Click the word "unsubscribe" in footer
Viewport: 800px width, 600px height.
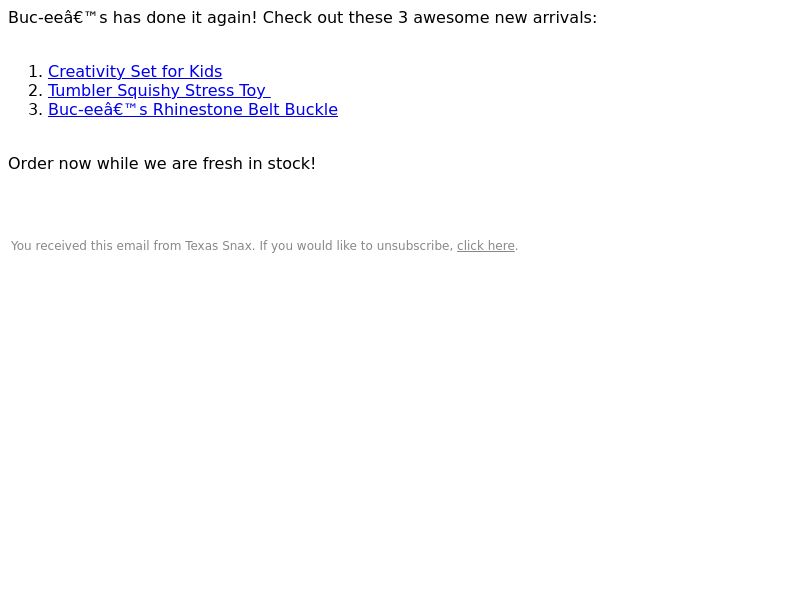(x=415, y=246)
